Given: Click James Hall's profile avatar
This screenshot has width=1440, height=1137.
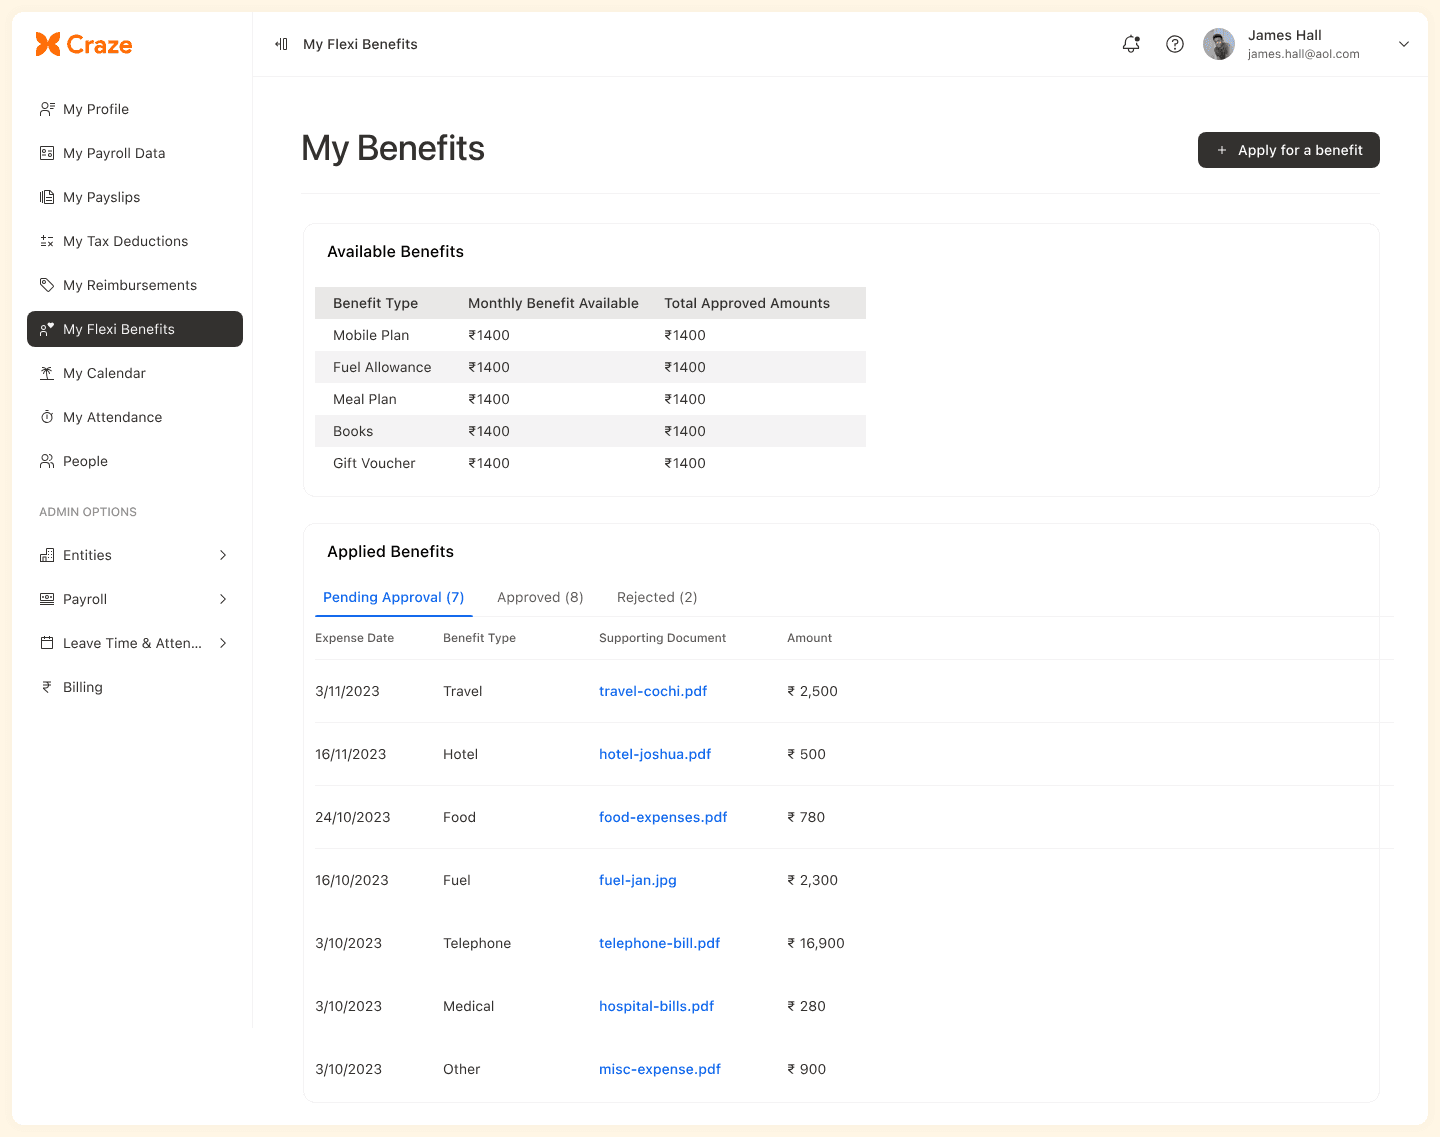Looking at the screenshot, I should click(x=1219, y=44).
